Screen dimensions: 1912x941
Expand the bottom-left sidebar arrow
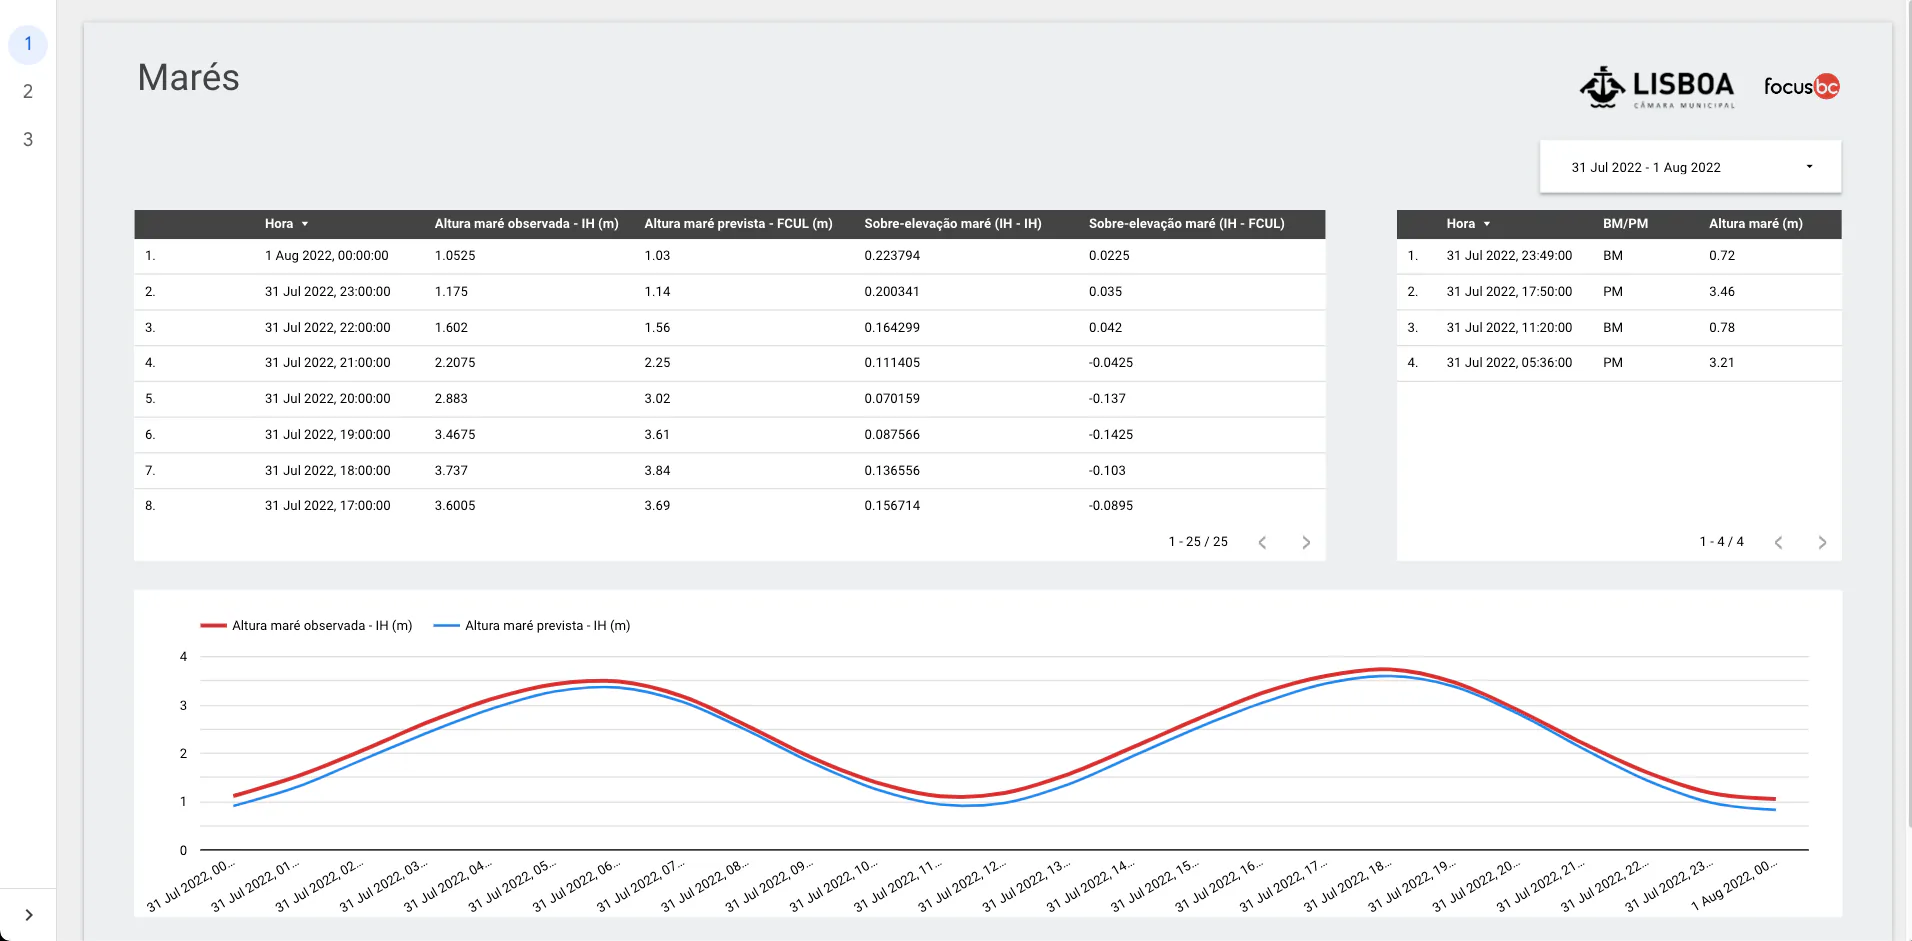(x=28, y=914)
